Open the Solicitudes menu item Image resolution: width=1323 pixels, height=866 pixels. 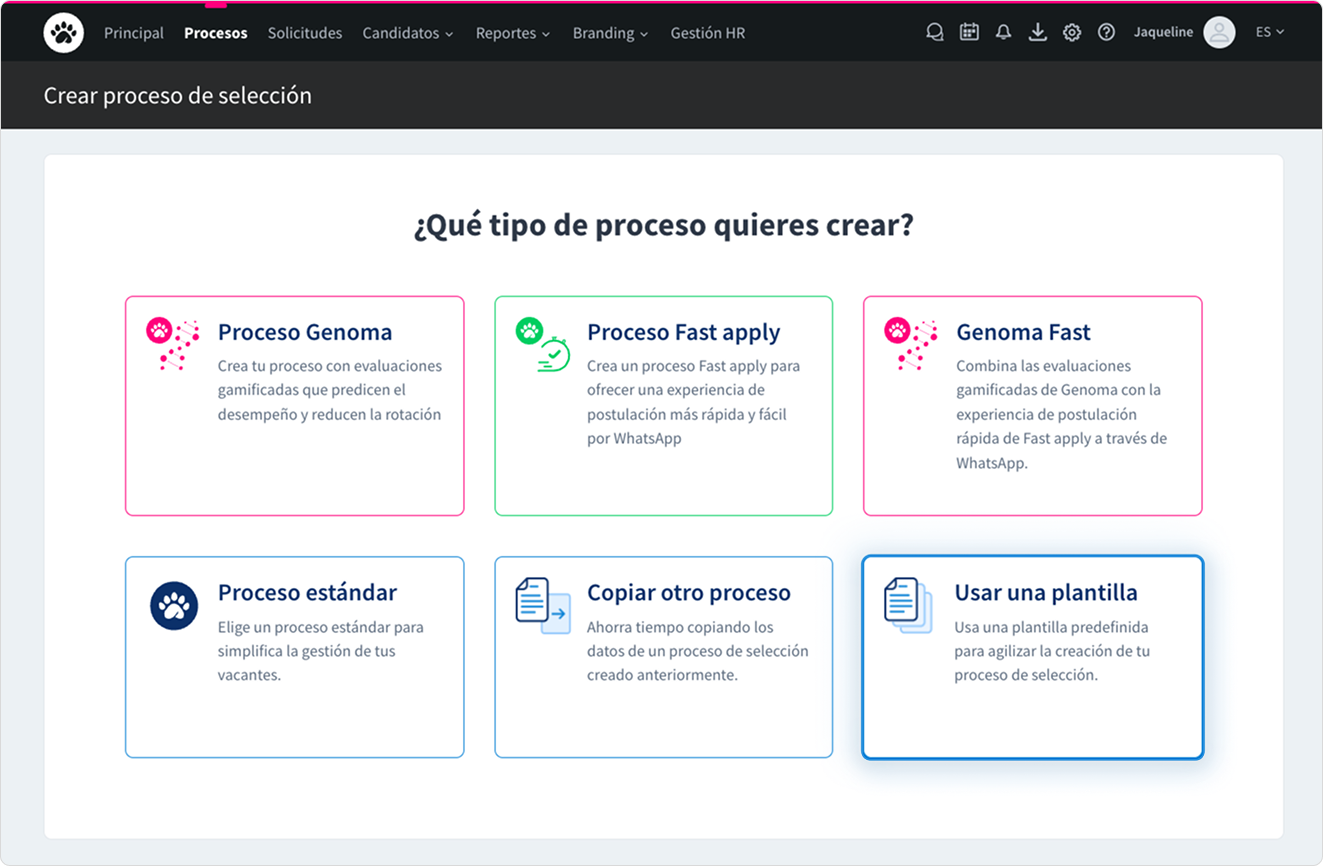[305, 33]
